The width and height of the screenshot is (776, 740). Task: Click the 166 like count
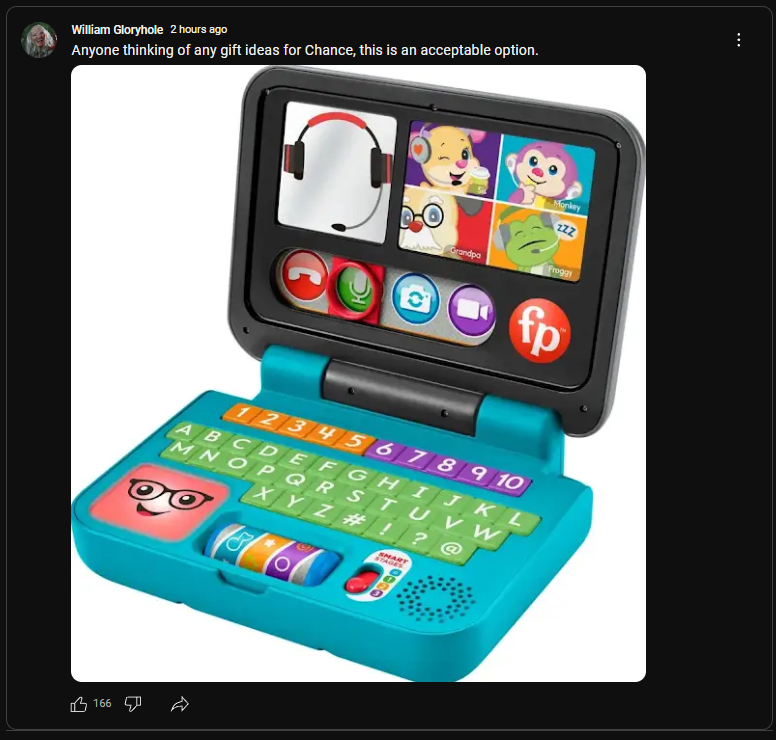[102, 703]
